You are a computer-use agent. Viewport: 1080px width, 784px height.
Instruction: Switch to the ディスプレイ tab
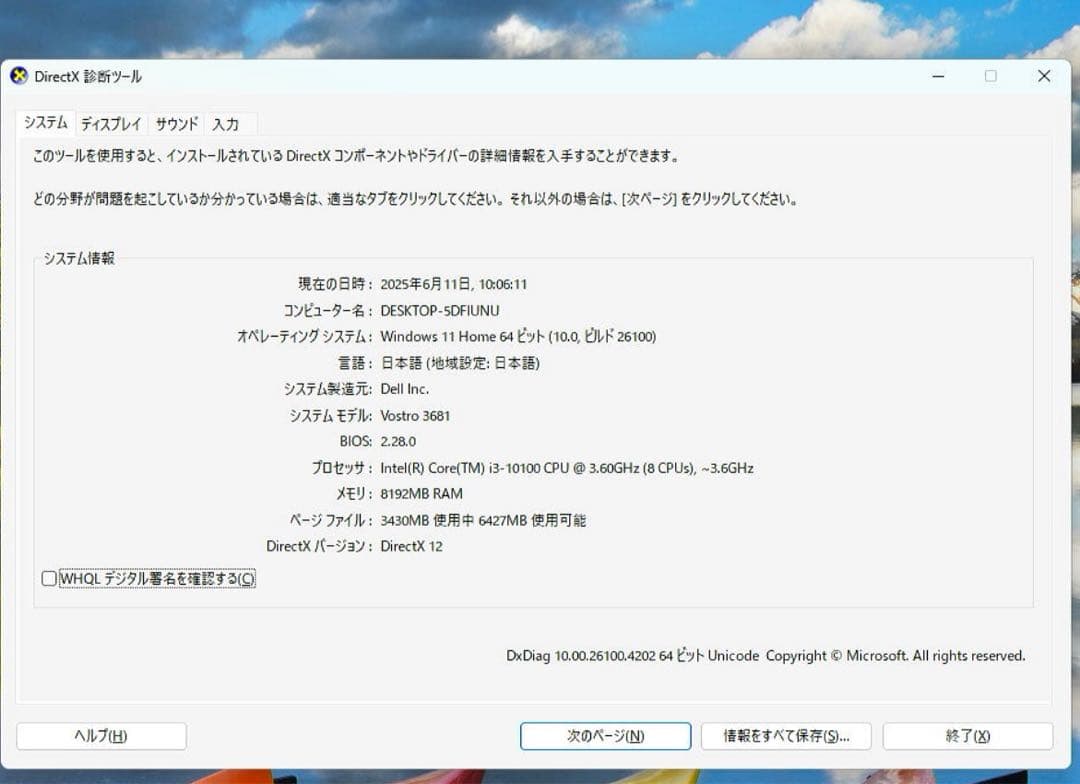point(109,124)
